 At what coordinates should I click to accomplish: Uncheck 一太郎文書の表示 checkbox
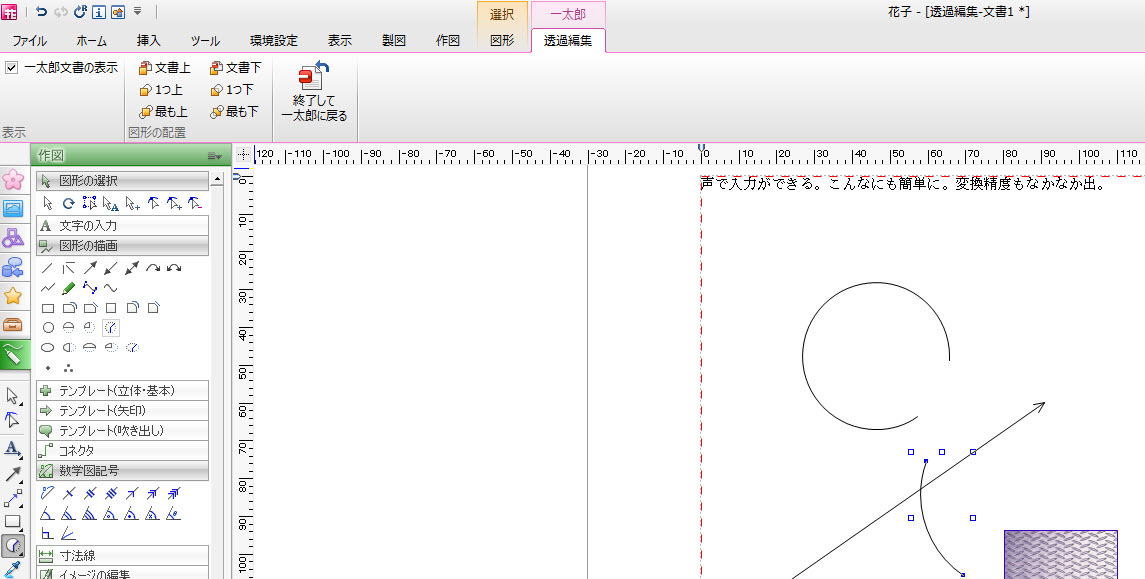click(x=11, y=68)
